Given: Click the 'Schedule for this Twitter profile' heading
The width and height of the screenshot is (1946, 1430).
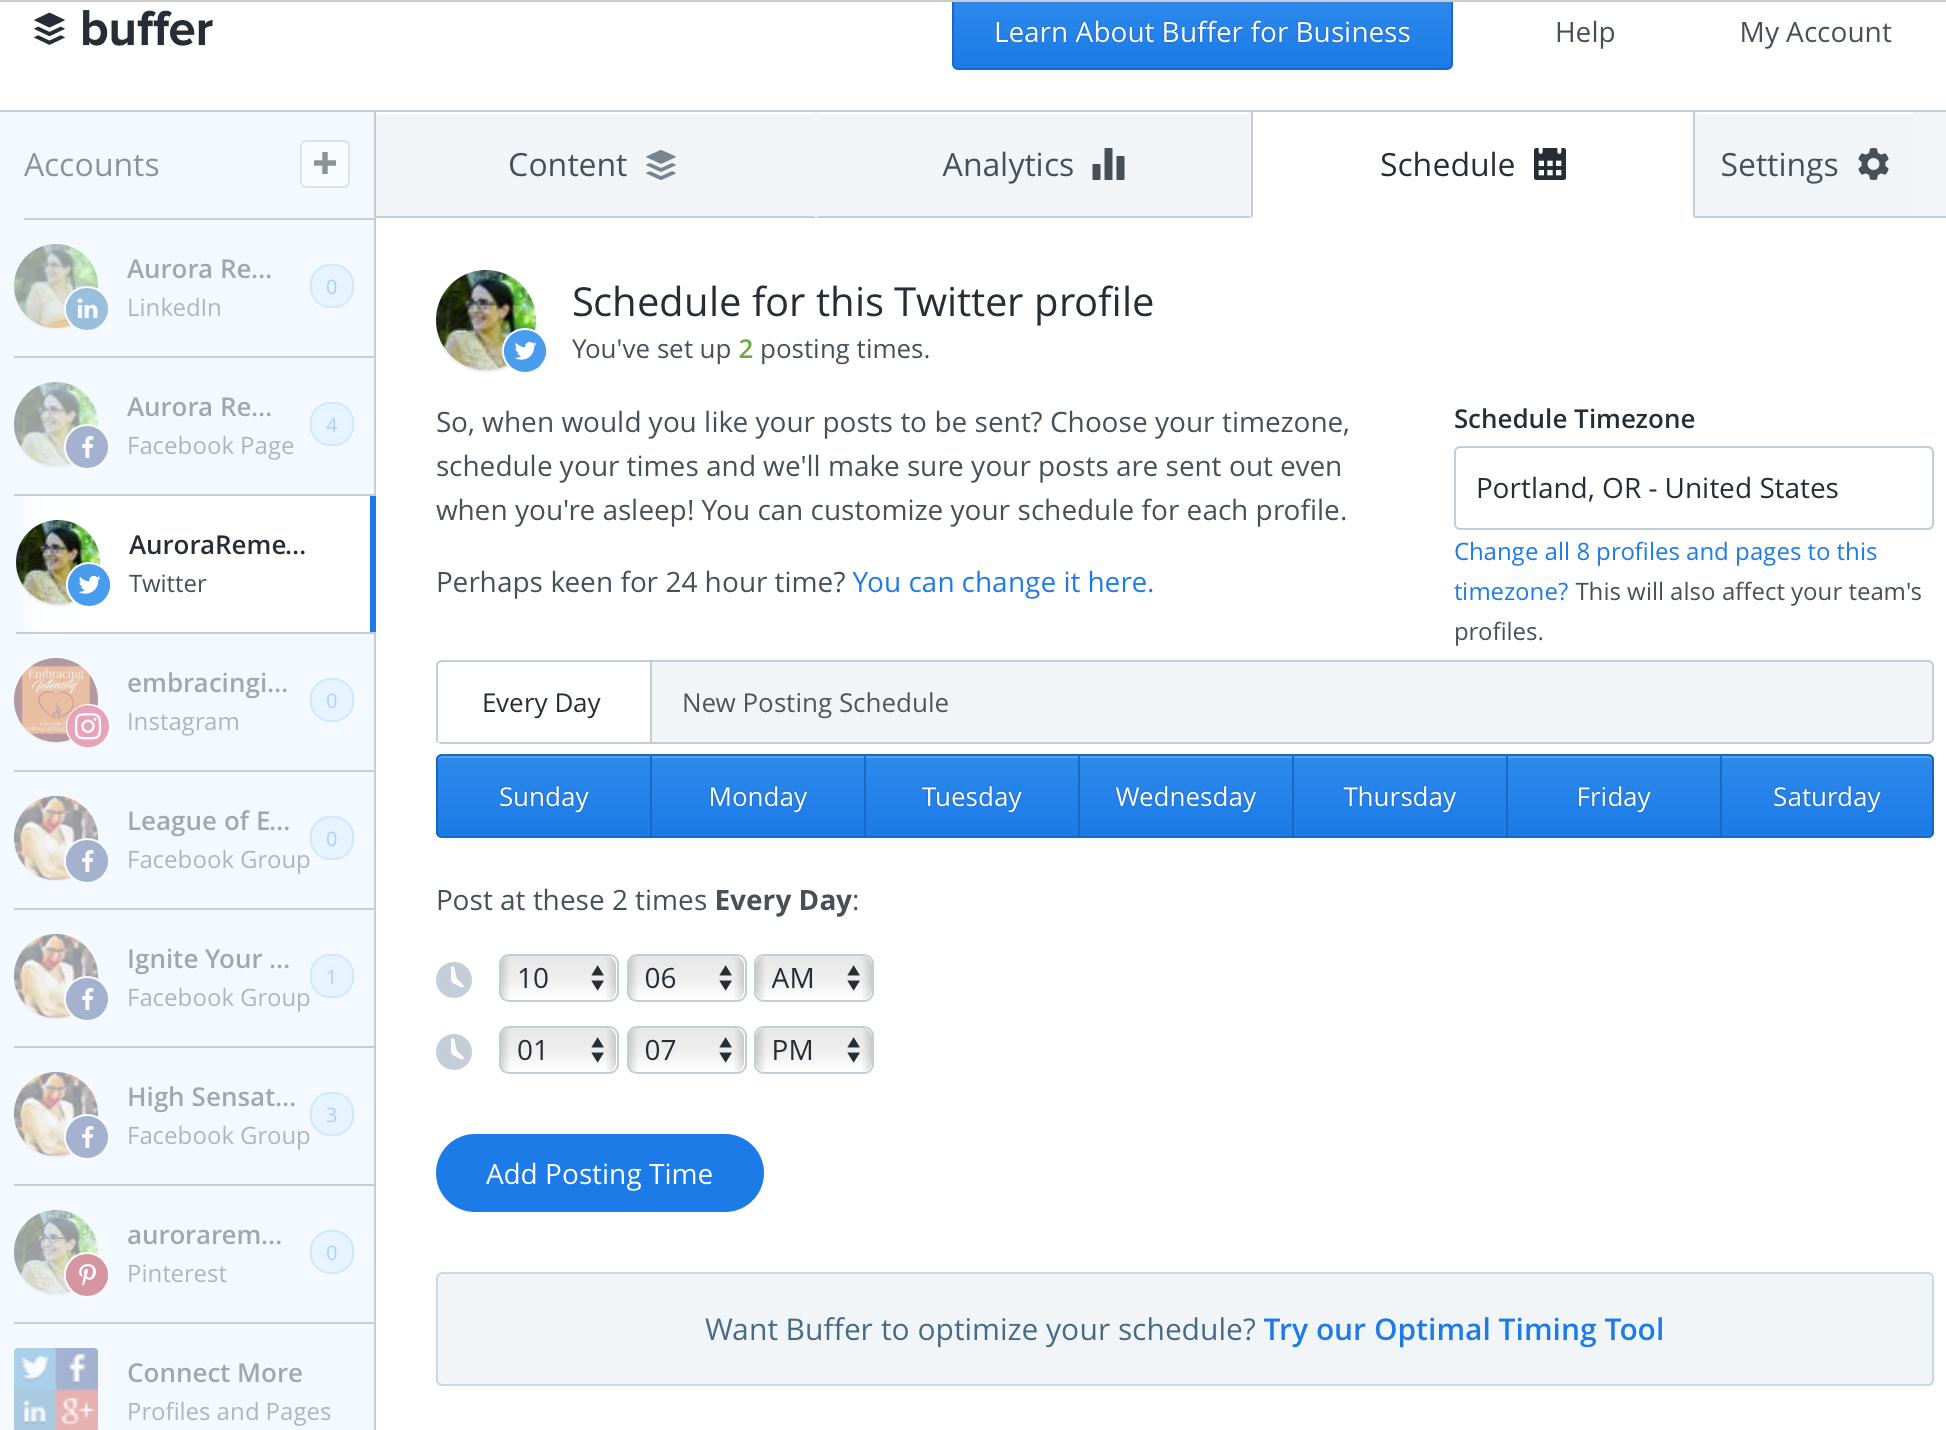Looking at the screenshot, I should pyautogui.click(x=863, y=302).
